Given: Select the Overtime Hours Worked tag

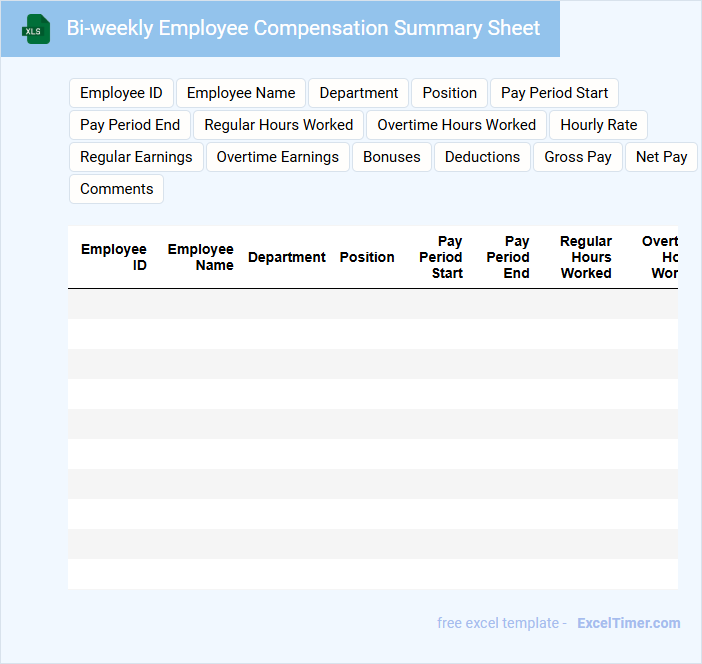Looking at the screenshot, I should [x=456, y=125].
